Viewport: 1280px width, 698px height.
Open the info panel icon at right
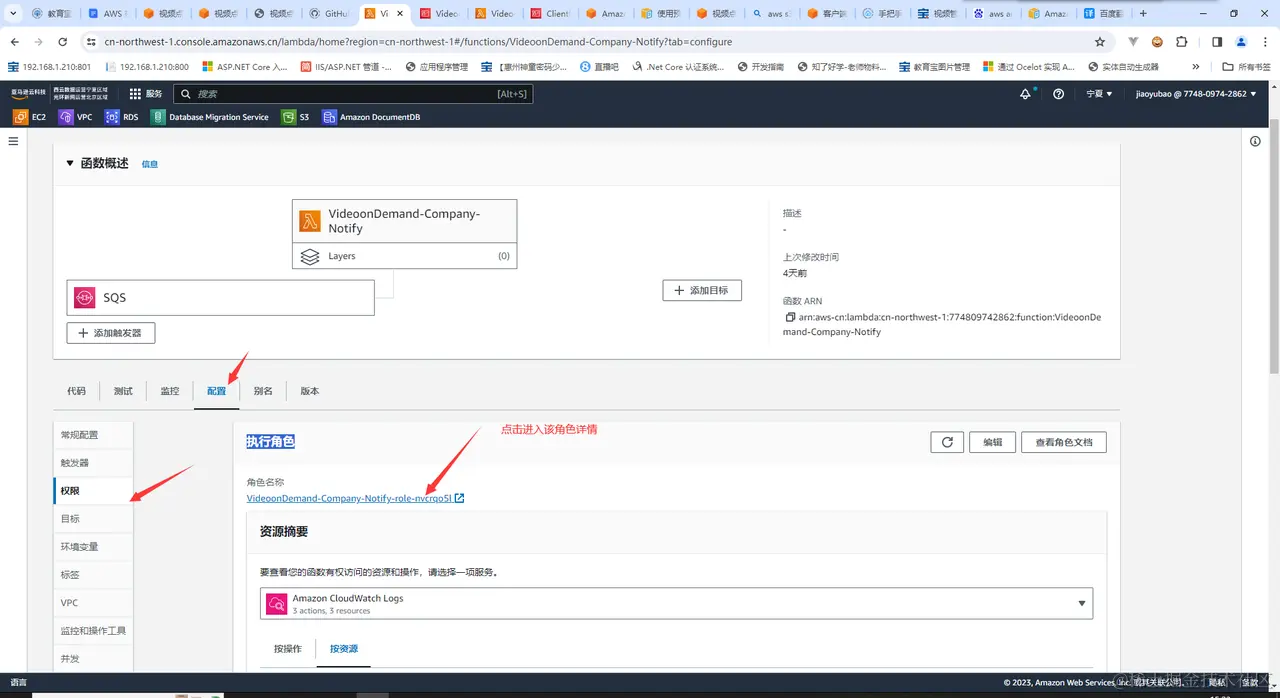[1255, 142]
